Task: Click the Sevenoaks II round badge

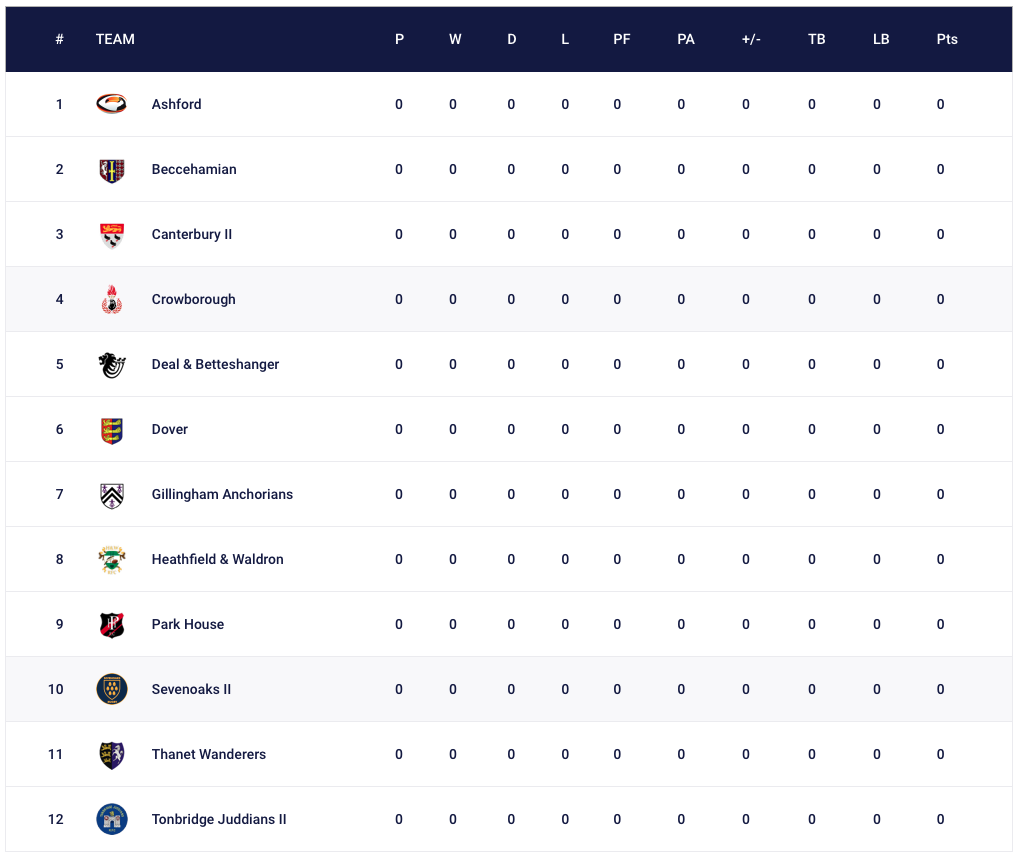Action: click(111, 690)
